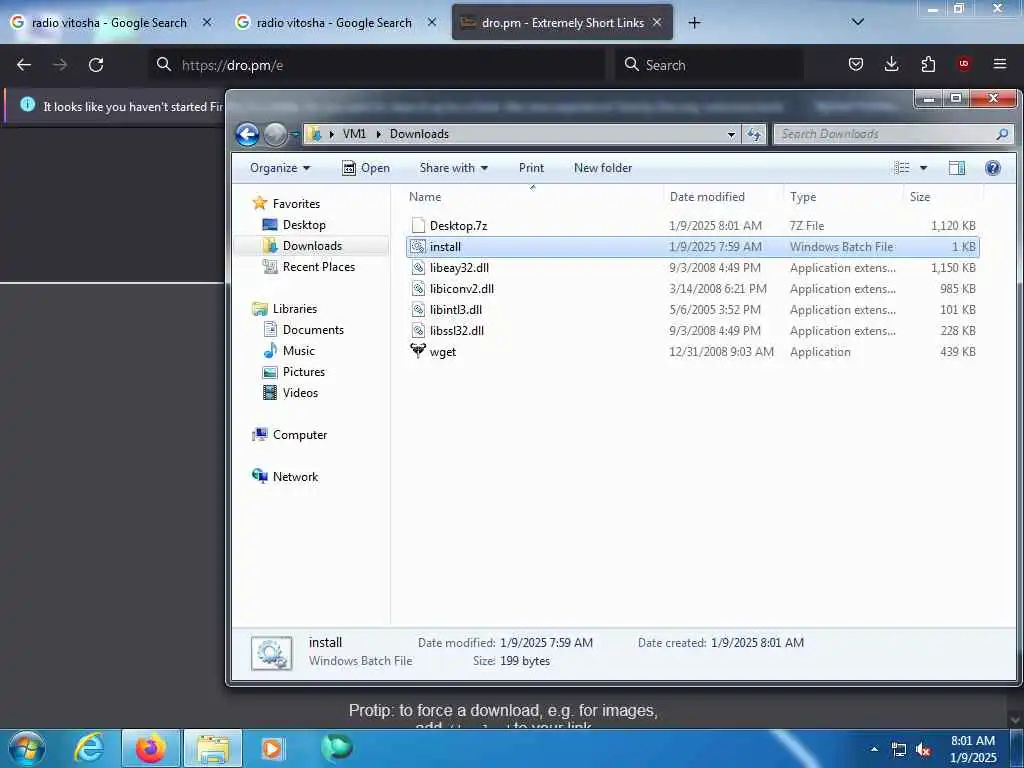Switch to first radio vitosha Google Search tab

coord(110,23)
